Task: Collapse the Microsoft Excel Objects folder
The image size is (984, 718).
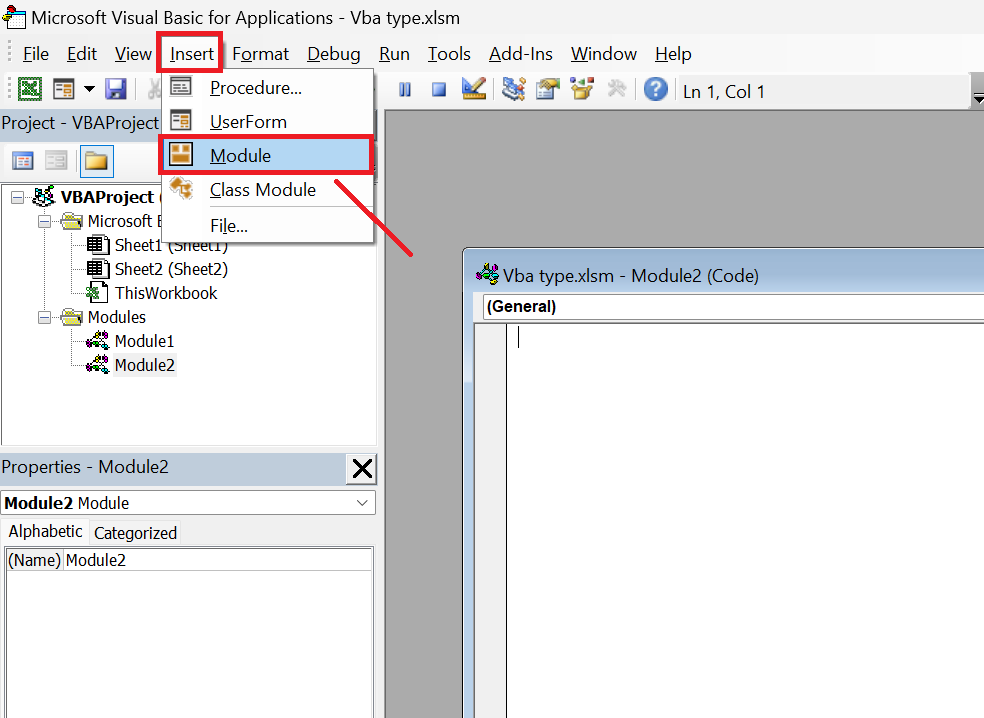Action: coord(45,222)
